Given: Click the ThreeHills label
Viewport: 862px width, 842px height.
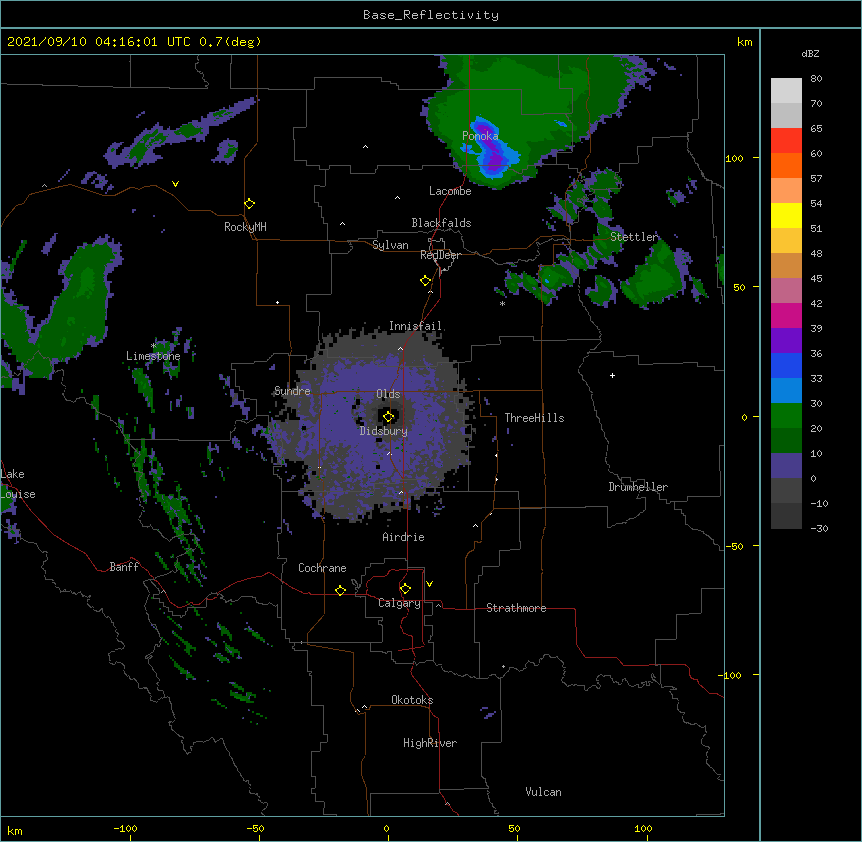Looking at the screenshot, I should 534,418.
